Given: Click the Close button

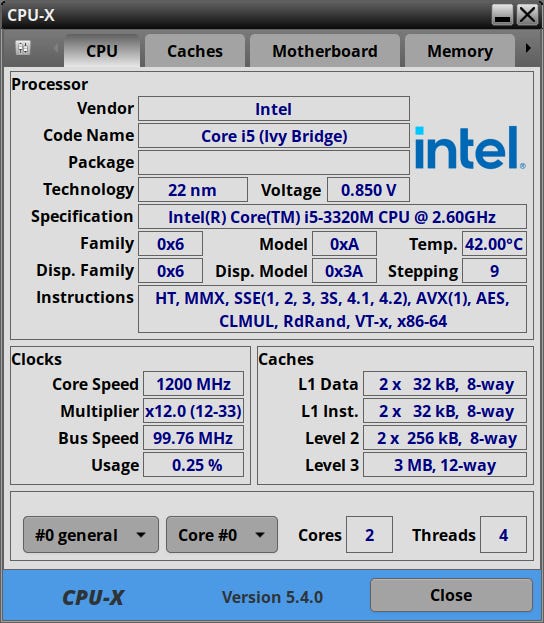Looking at the screenshot, I should (451, 595).
